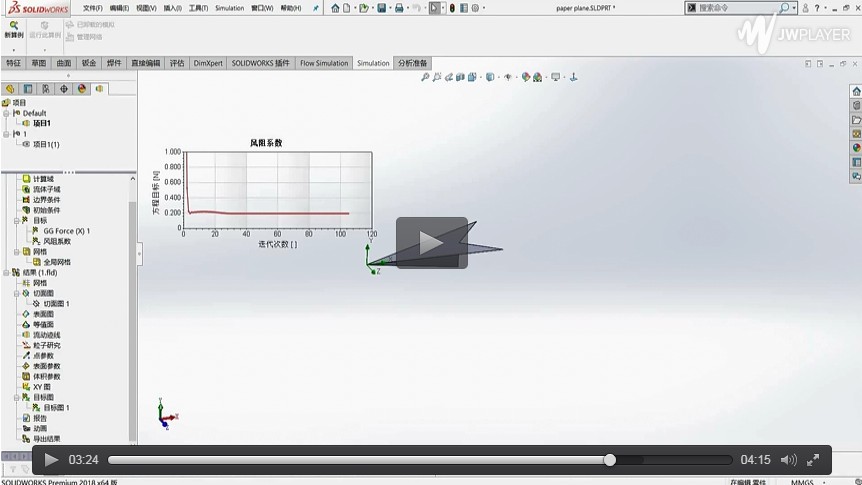Screen dimensions: 862x485
Task: Click the Save icon in top toolbar
Action: coord(381,8)
